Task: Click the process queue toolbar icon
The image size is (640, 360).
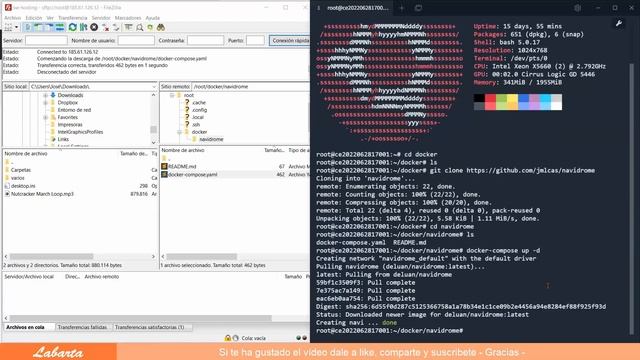Action: [84, 27]
